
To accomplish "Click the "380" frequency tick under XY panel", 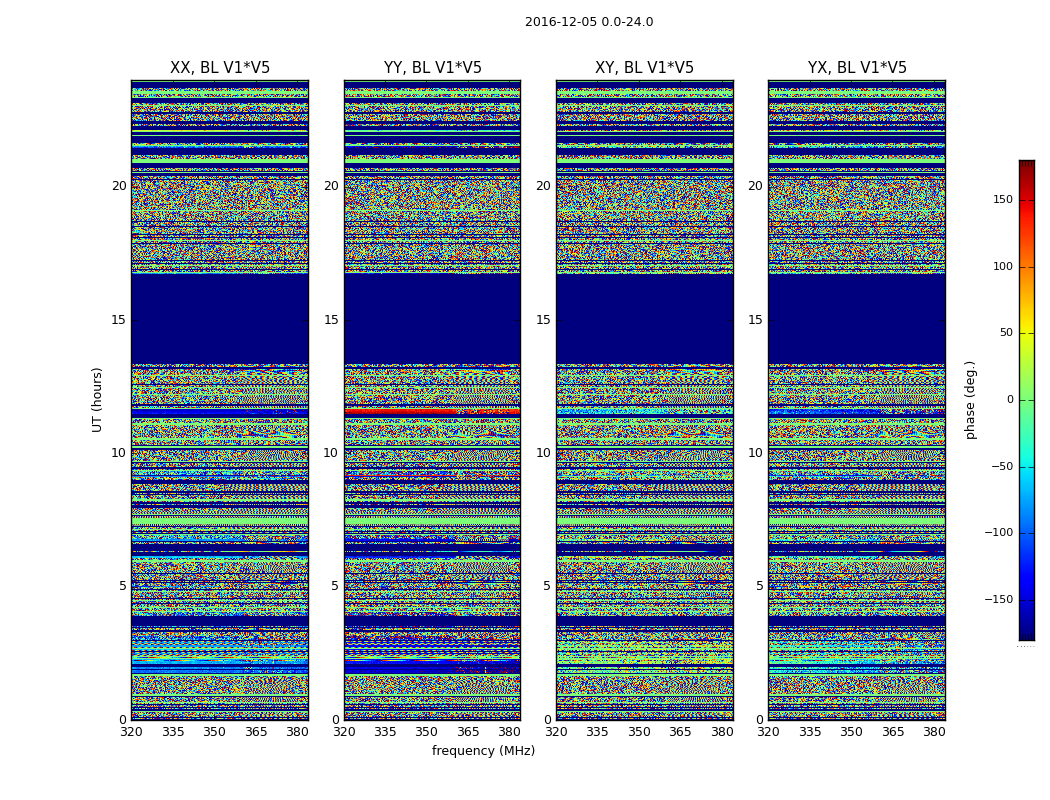I will (x=723, y=732).
